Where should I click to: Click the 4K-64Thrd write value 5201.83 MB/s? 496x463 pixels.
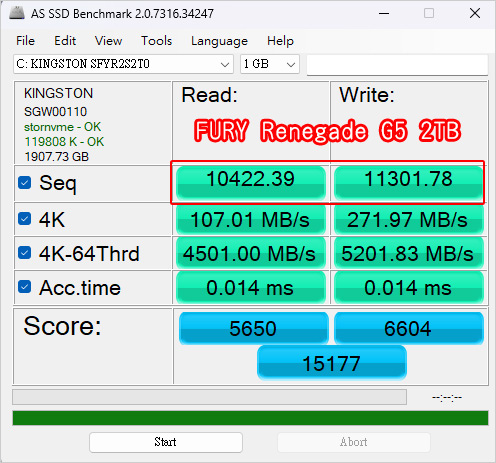pos(409,253)
